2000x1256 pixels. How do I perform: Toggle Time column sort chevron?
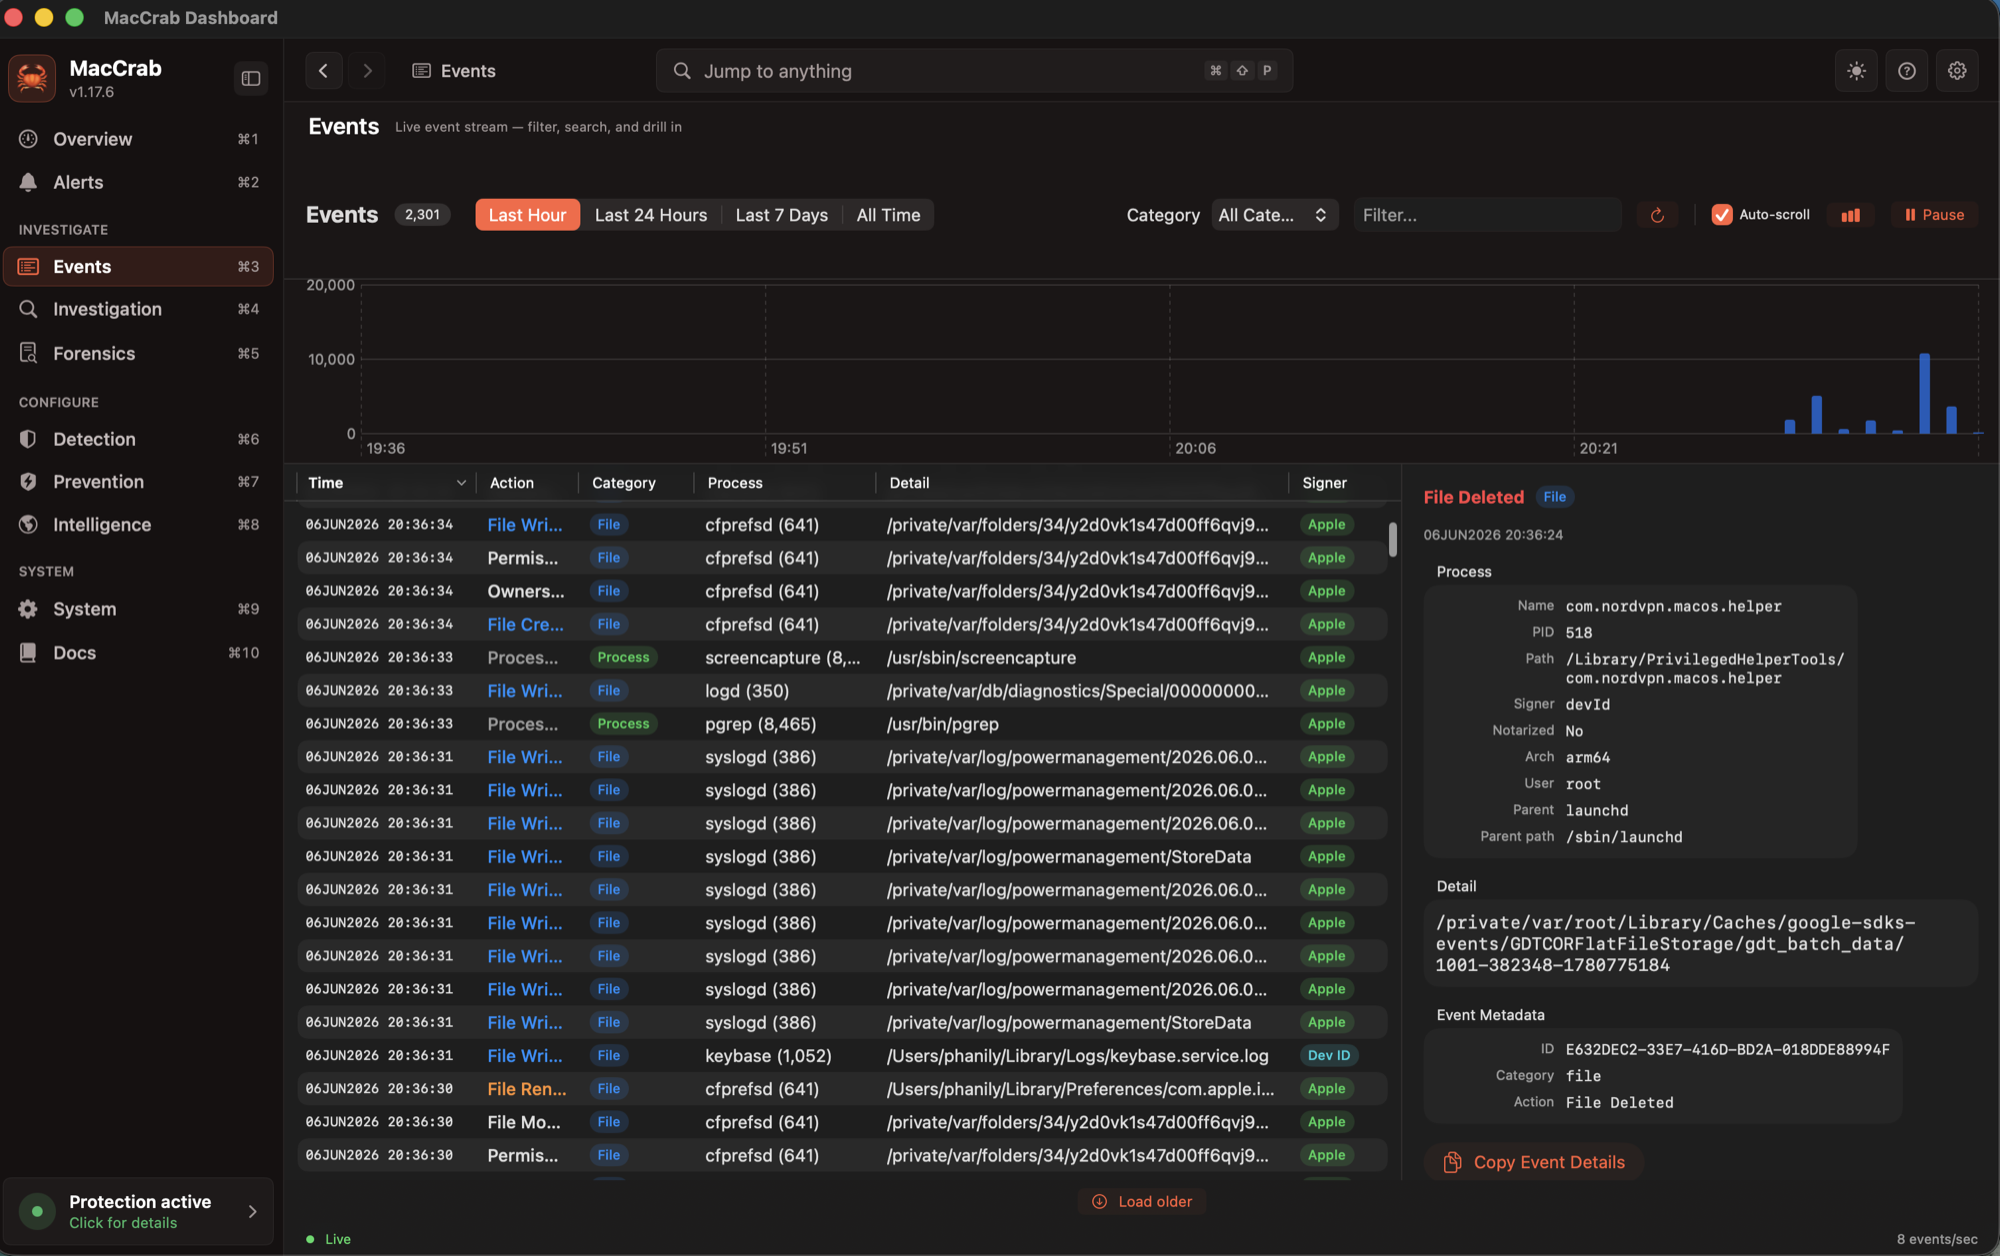[x=461, y=483]
